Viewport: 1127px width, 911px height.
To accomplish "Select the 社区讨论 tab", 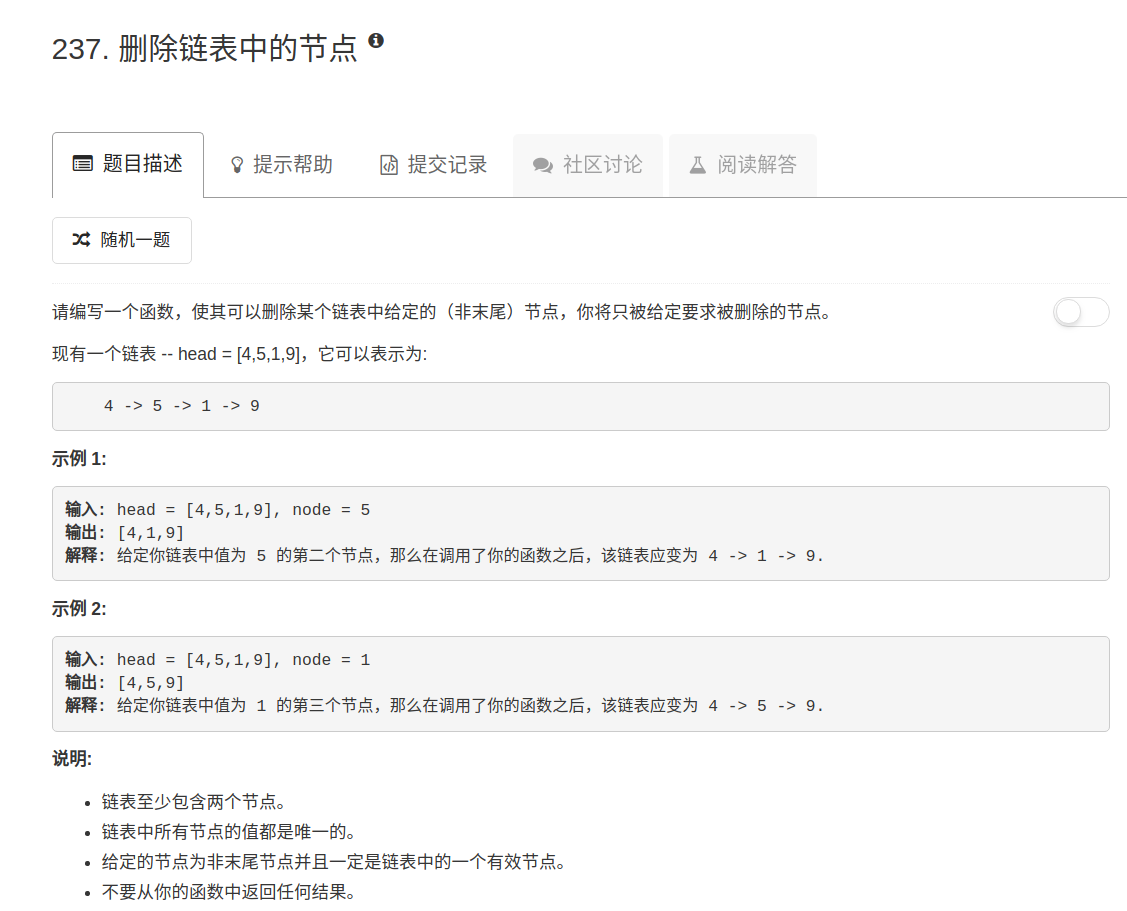I will coord(588,165).
